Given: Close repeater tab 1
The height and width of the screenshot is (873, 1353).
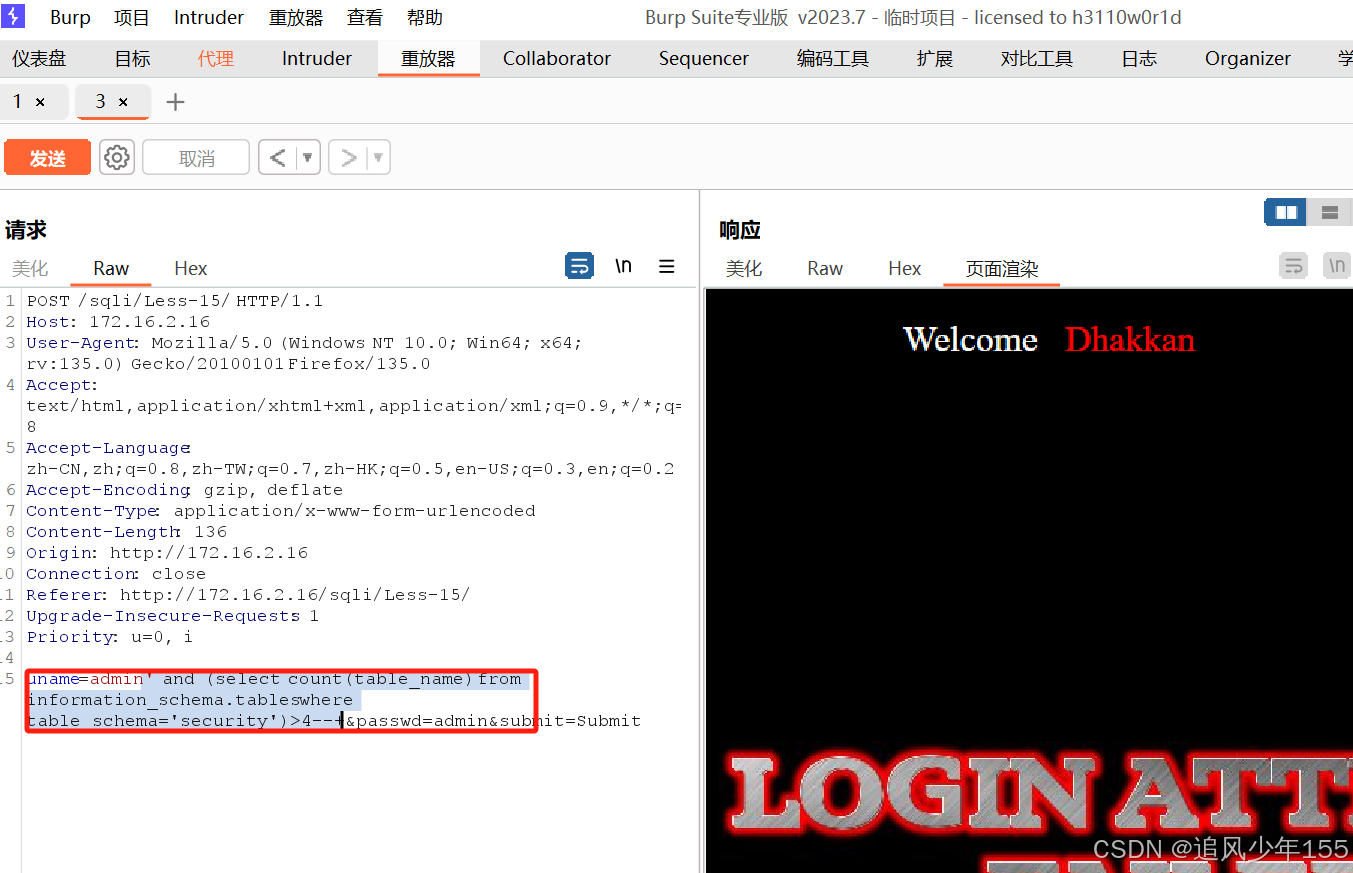Looking at the screenshot, I should click(40, 102).
